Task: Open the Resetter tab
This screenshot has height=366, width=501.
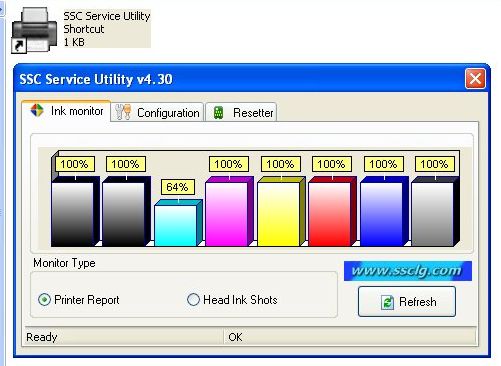Action: (241, 112)
